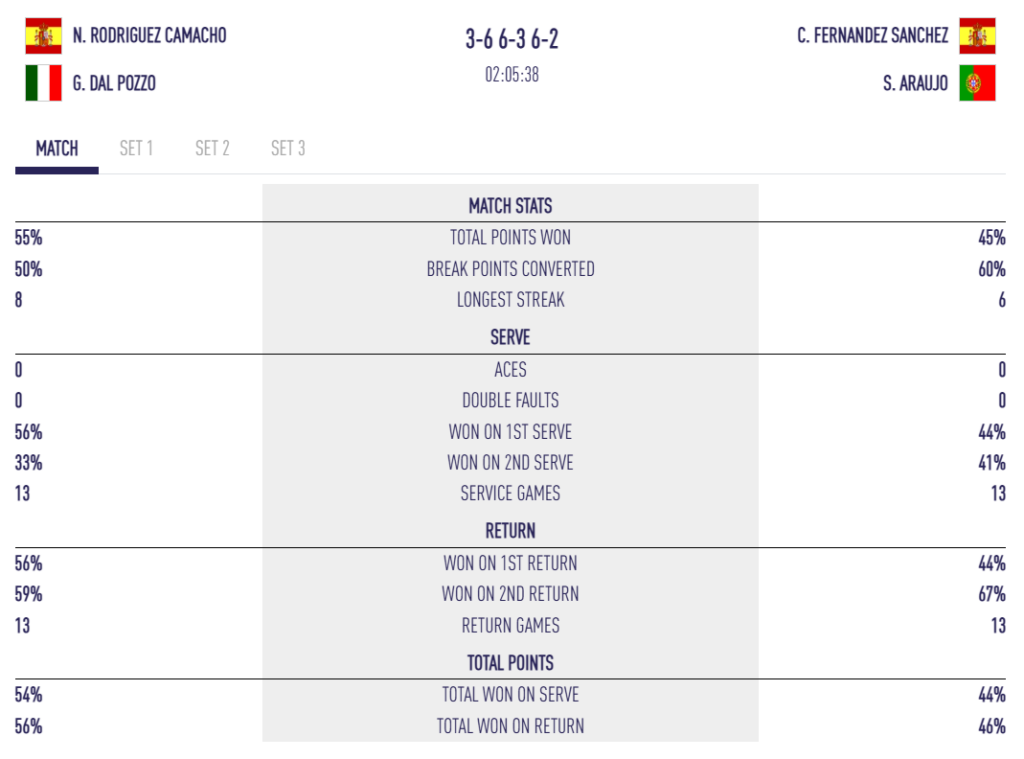Click the SERVE section header
1024x759 pixels.
[510, 337]
